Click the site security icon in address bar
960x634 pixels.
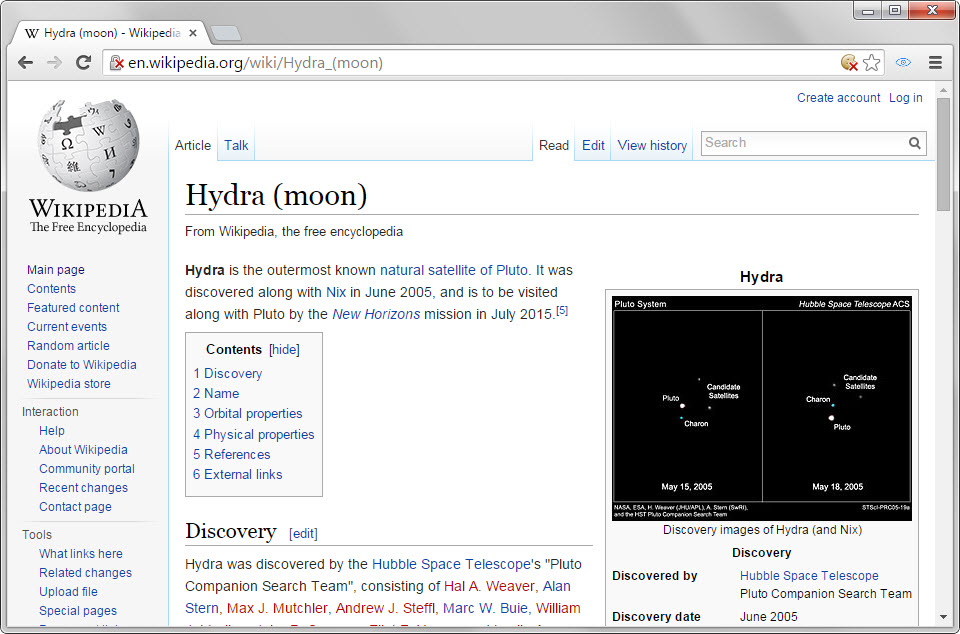pos(116,63)
